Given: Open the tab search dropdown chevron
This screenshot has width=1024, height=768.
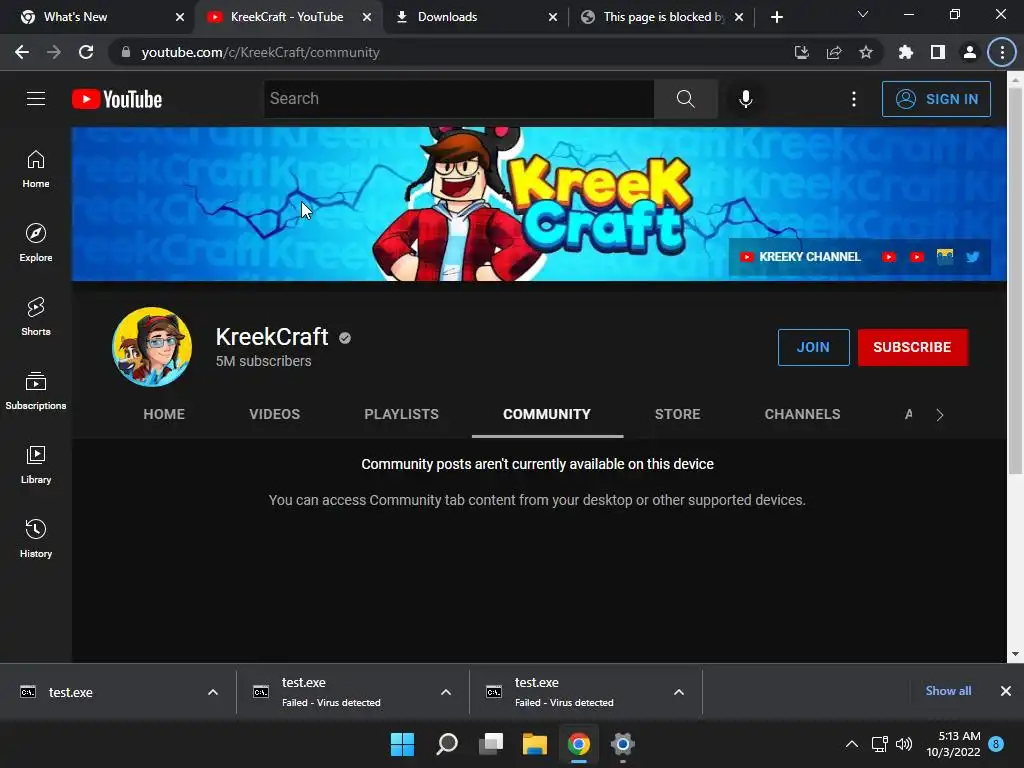Looking at the screenshot, I should 863,14.
